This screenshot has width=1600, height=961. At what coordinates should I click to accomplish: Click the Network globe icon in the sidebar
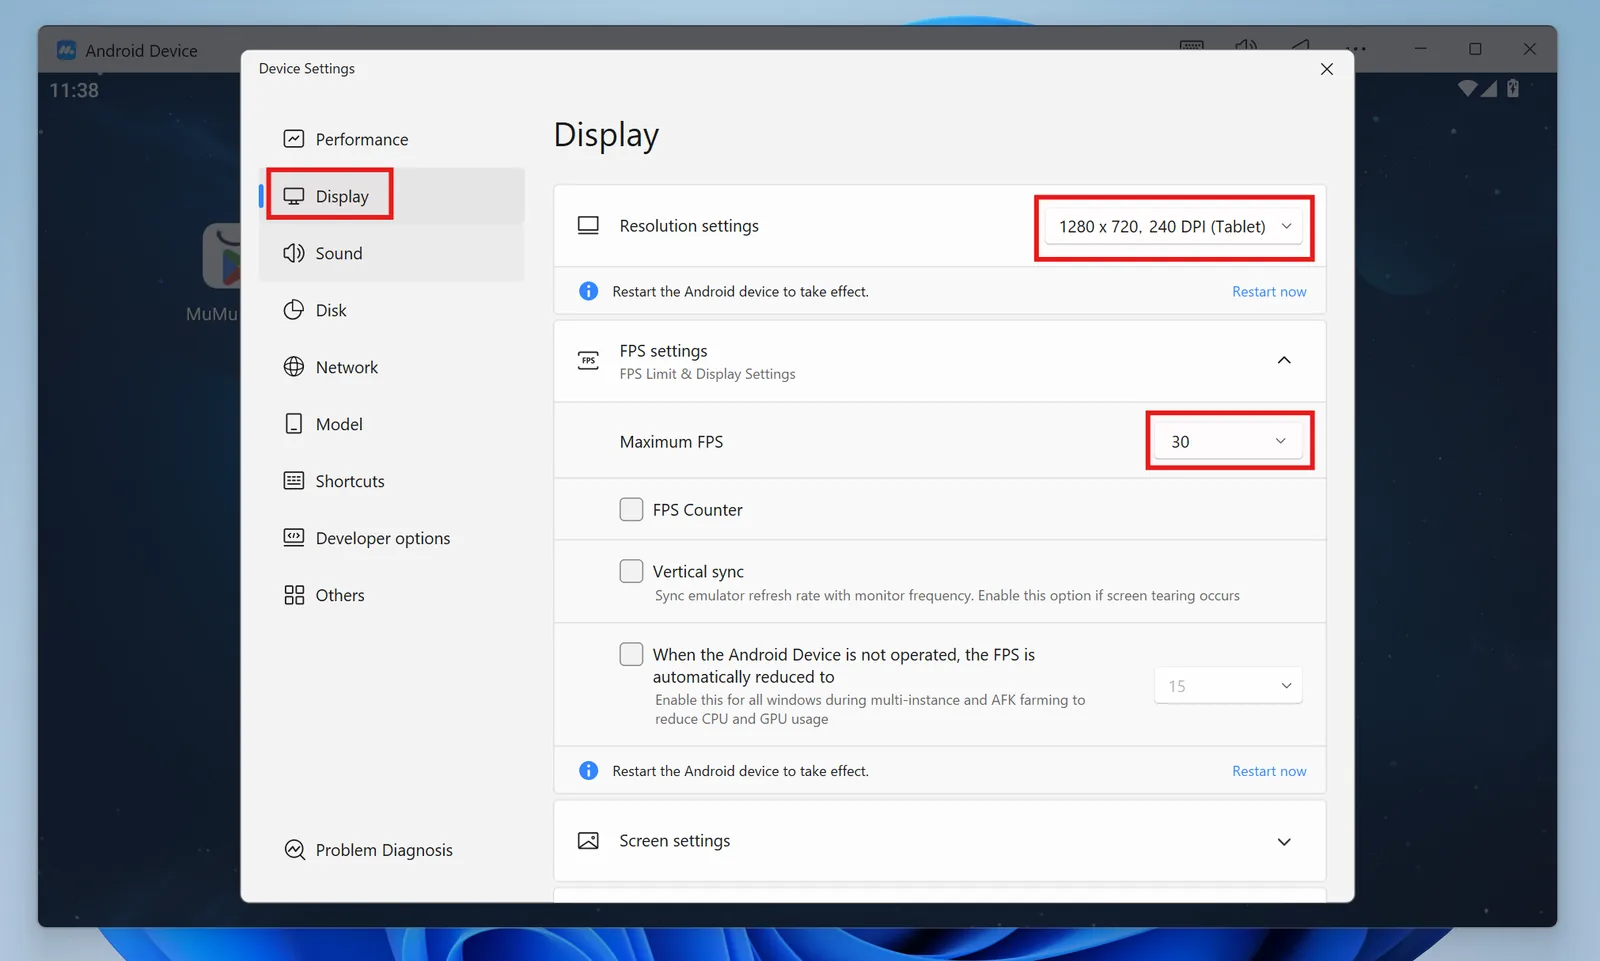294,367
